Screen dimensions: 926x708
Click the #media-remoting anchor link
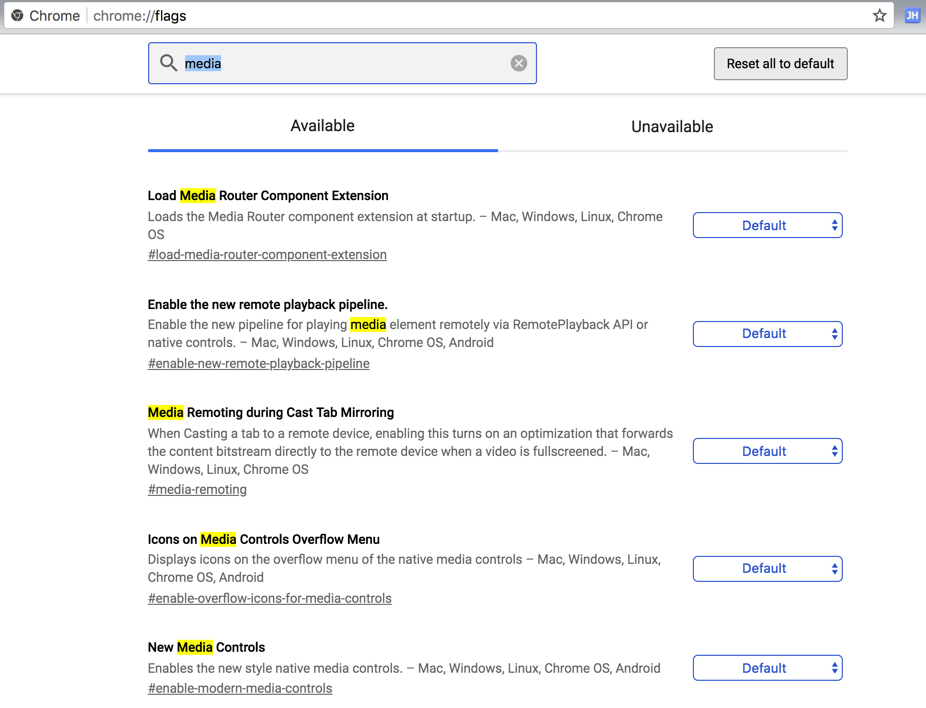pyautogui.click(x=197, y=490)
